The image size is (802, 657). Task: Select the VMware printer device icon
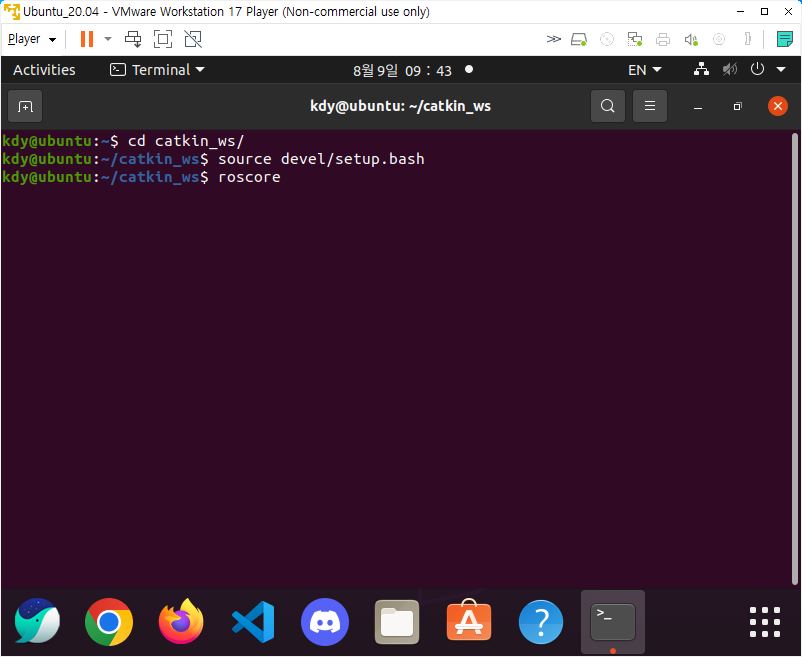point(663,39)
